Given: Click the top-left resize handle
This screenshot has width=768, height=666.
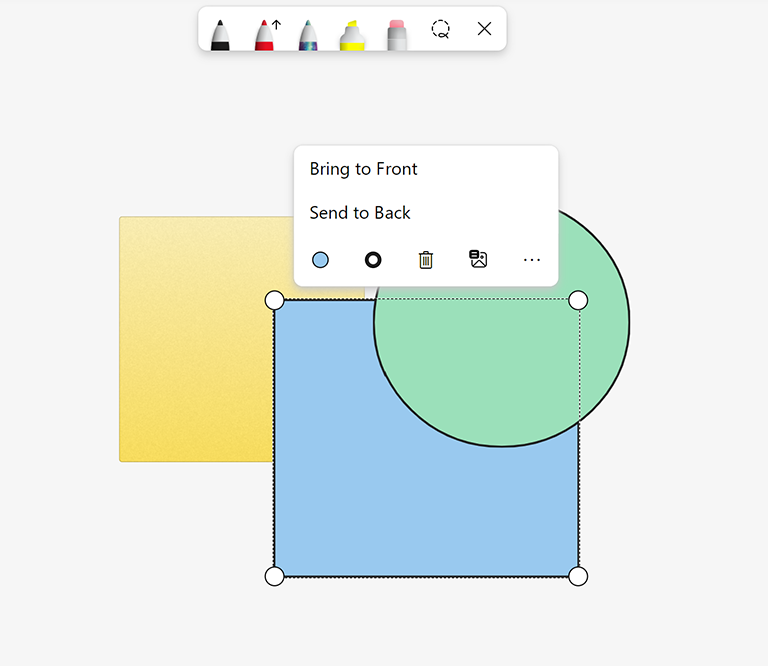Looking at the screenshot, I should click(x=274, y=300).
